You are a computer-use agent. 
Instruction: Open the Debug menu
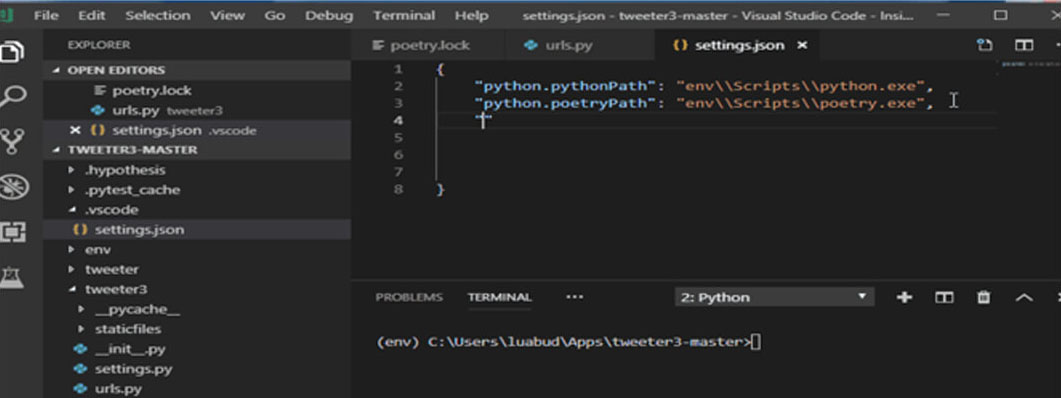coord(329,15)
